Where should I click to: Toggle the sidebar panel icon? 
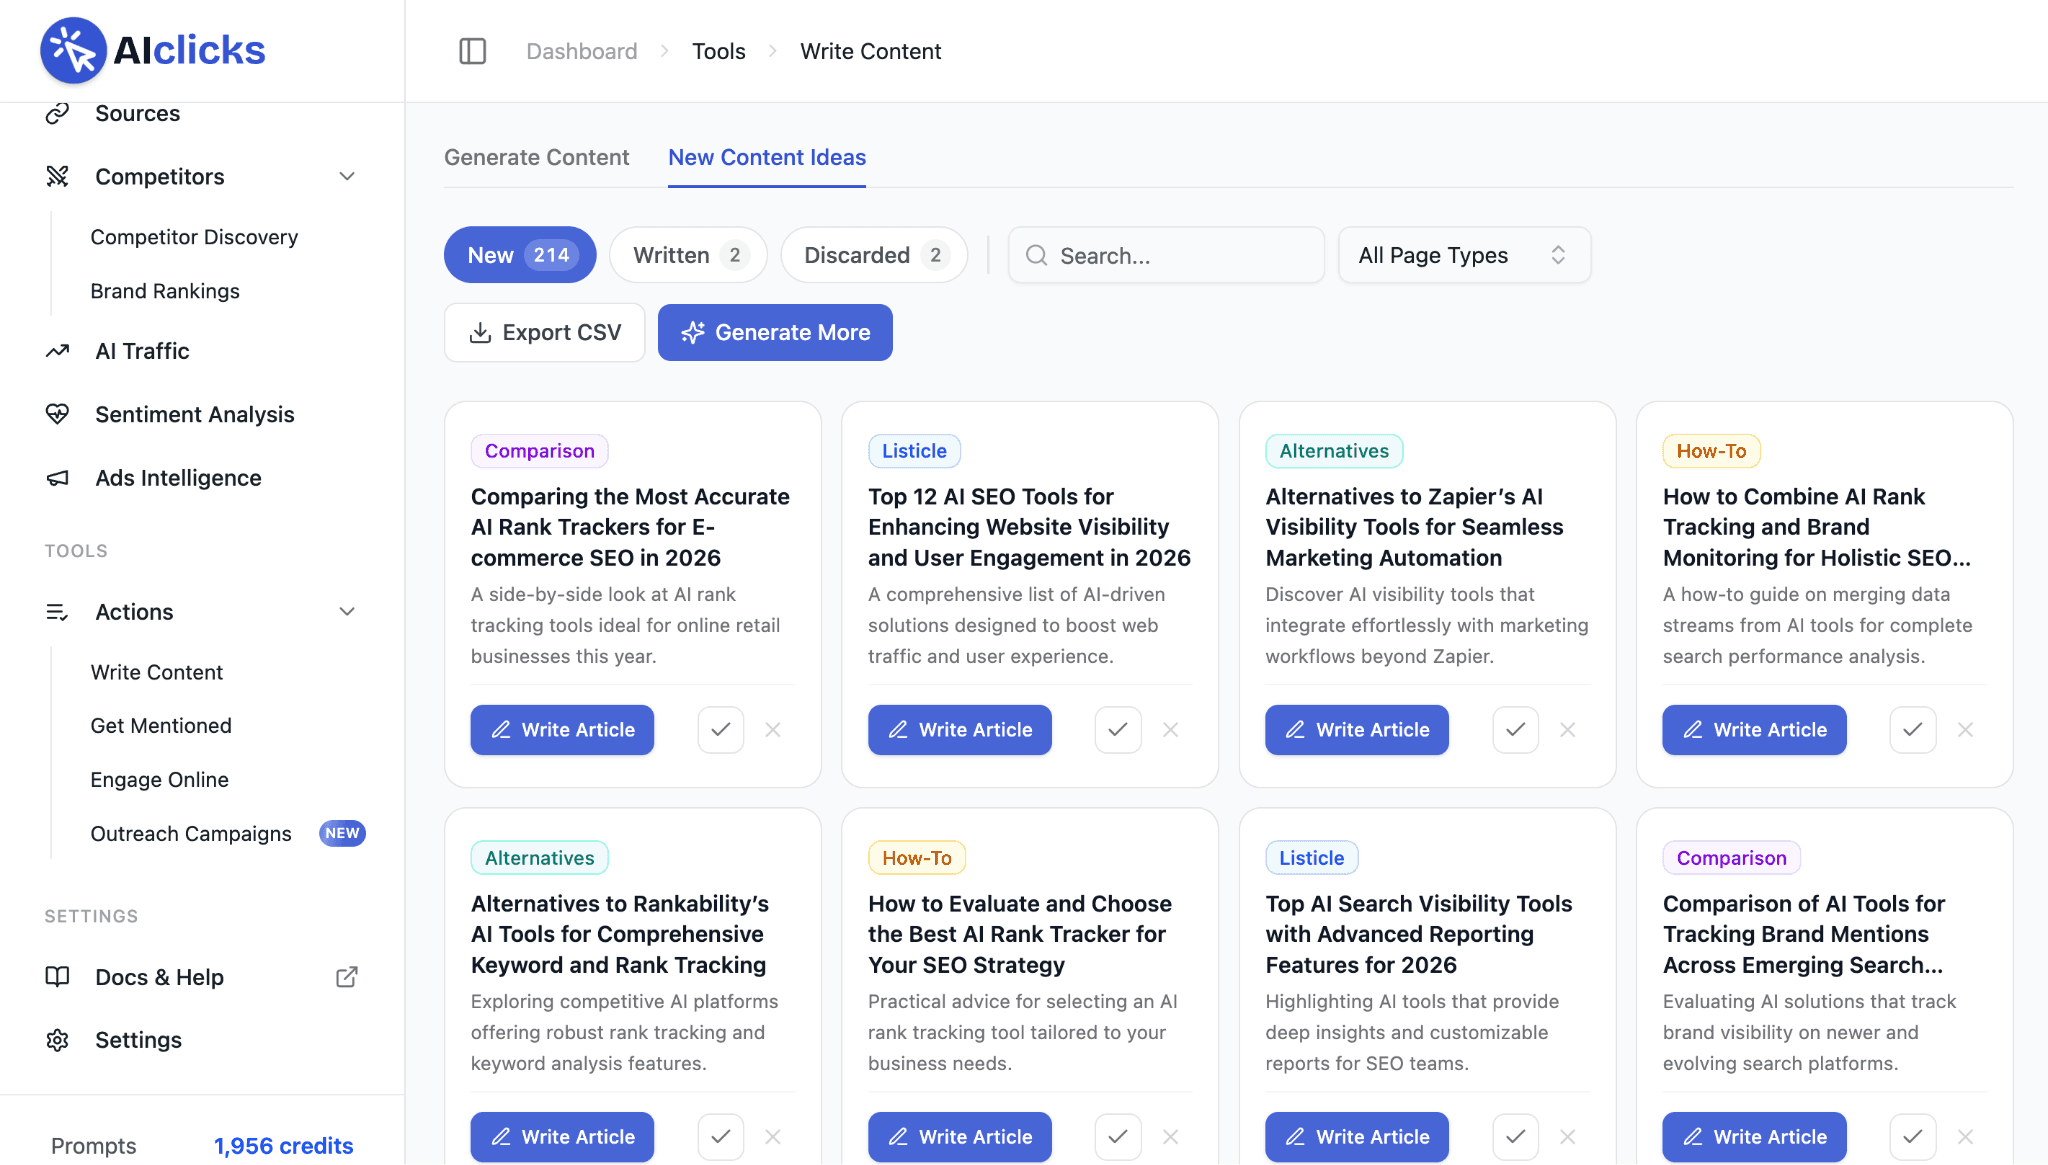(472, 51)
